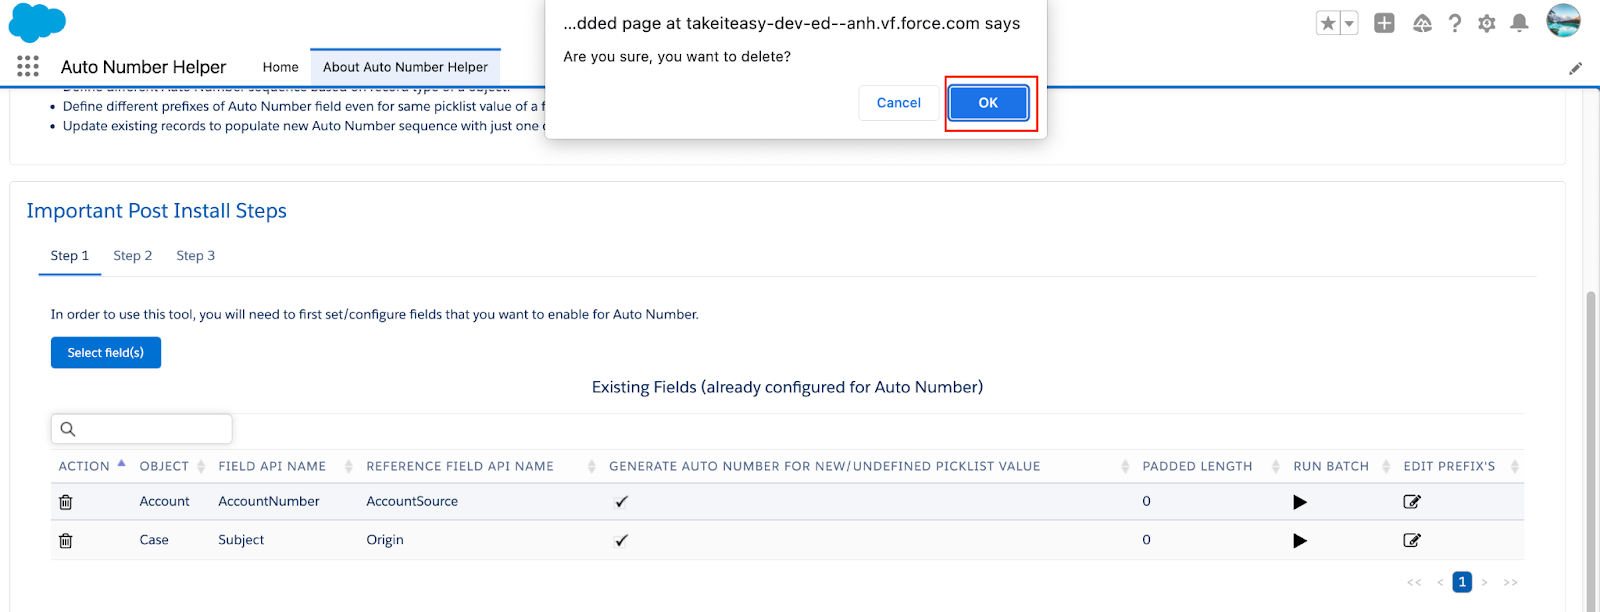Click the vertical page scrollbar
1600x612 pixels.
[x=1591, y=450]
